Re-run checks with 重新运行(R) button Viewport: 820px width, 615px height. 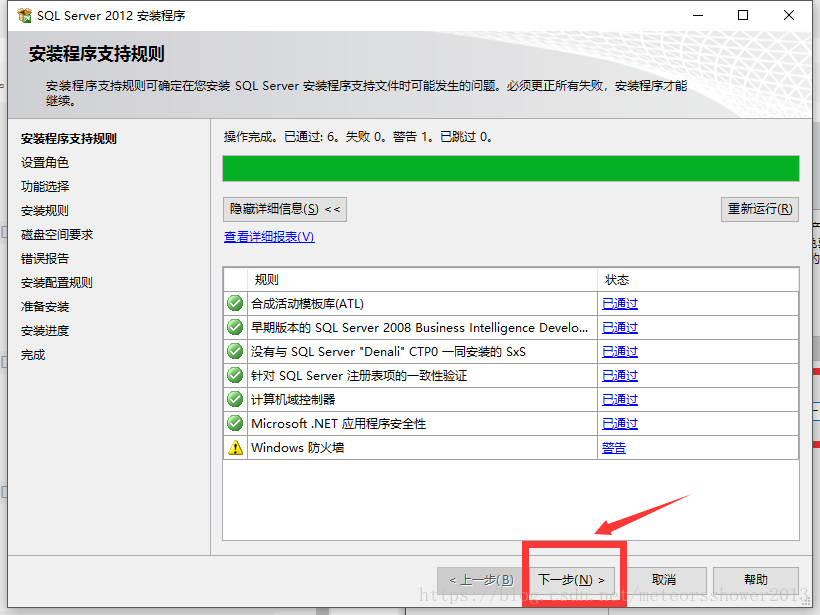[x=760, y=209]
